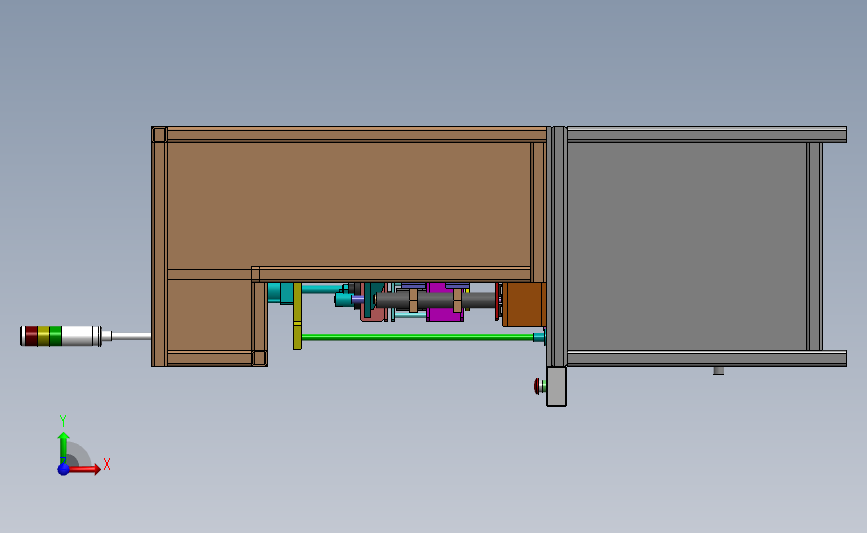
Task: Select the yellow segment of the signal tower light
Action: click(x=43, y=336)
